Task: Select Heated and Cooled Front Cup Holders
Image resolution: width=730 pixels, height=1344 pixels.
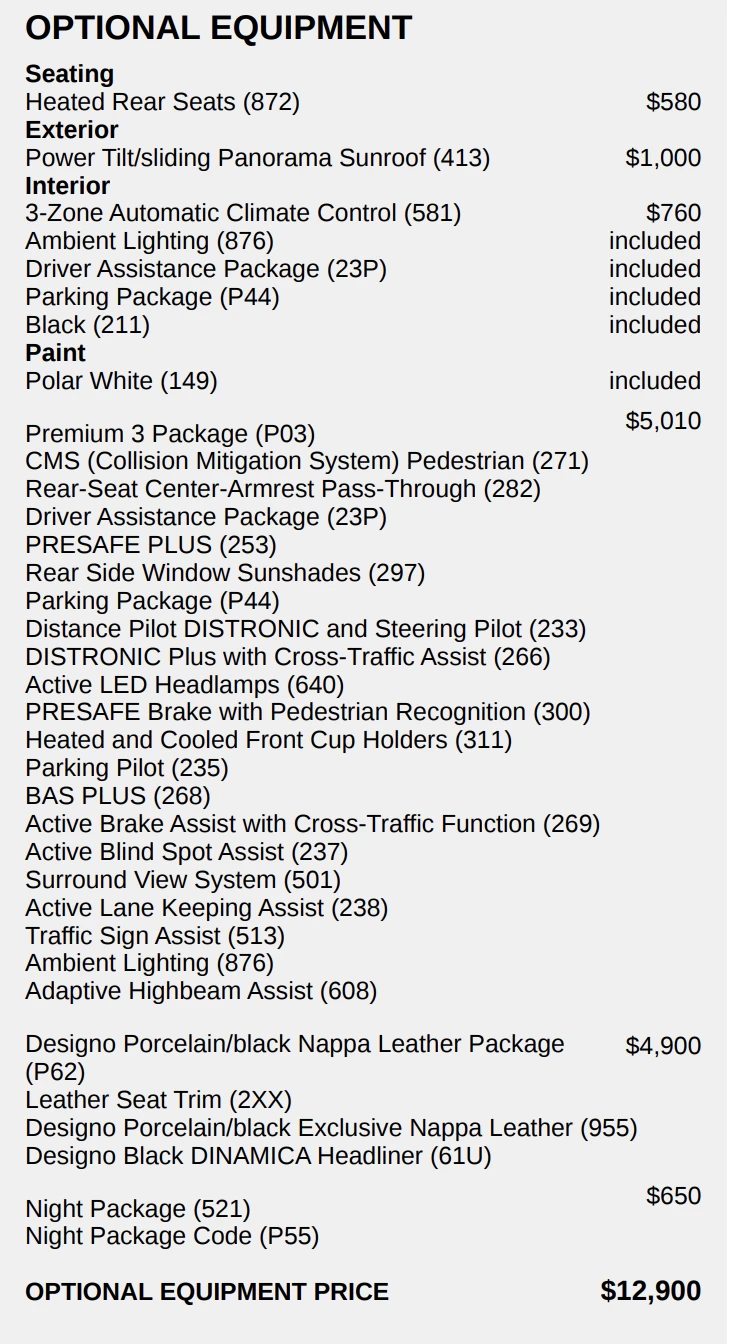Action: [x=268, y=740]
